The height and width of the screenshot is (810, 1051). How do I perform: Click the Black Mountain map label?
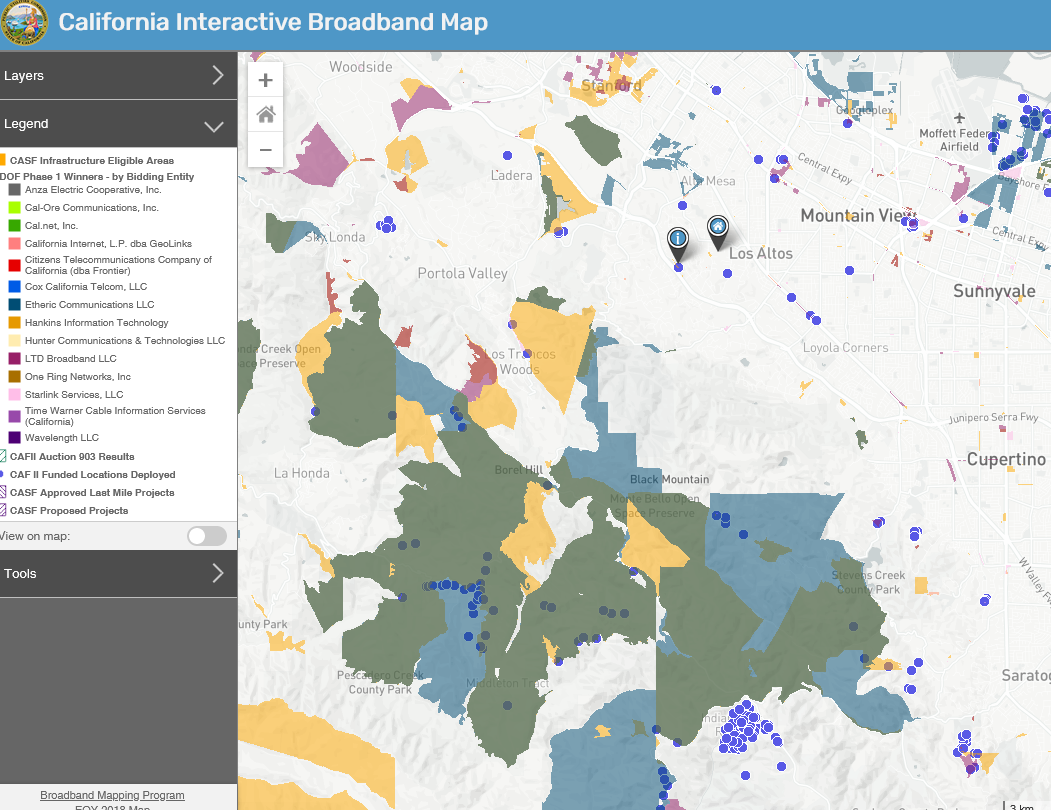click(670, 479)
